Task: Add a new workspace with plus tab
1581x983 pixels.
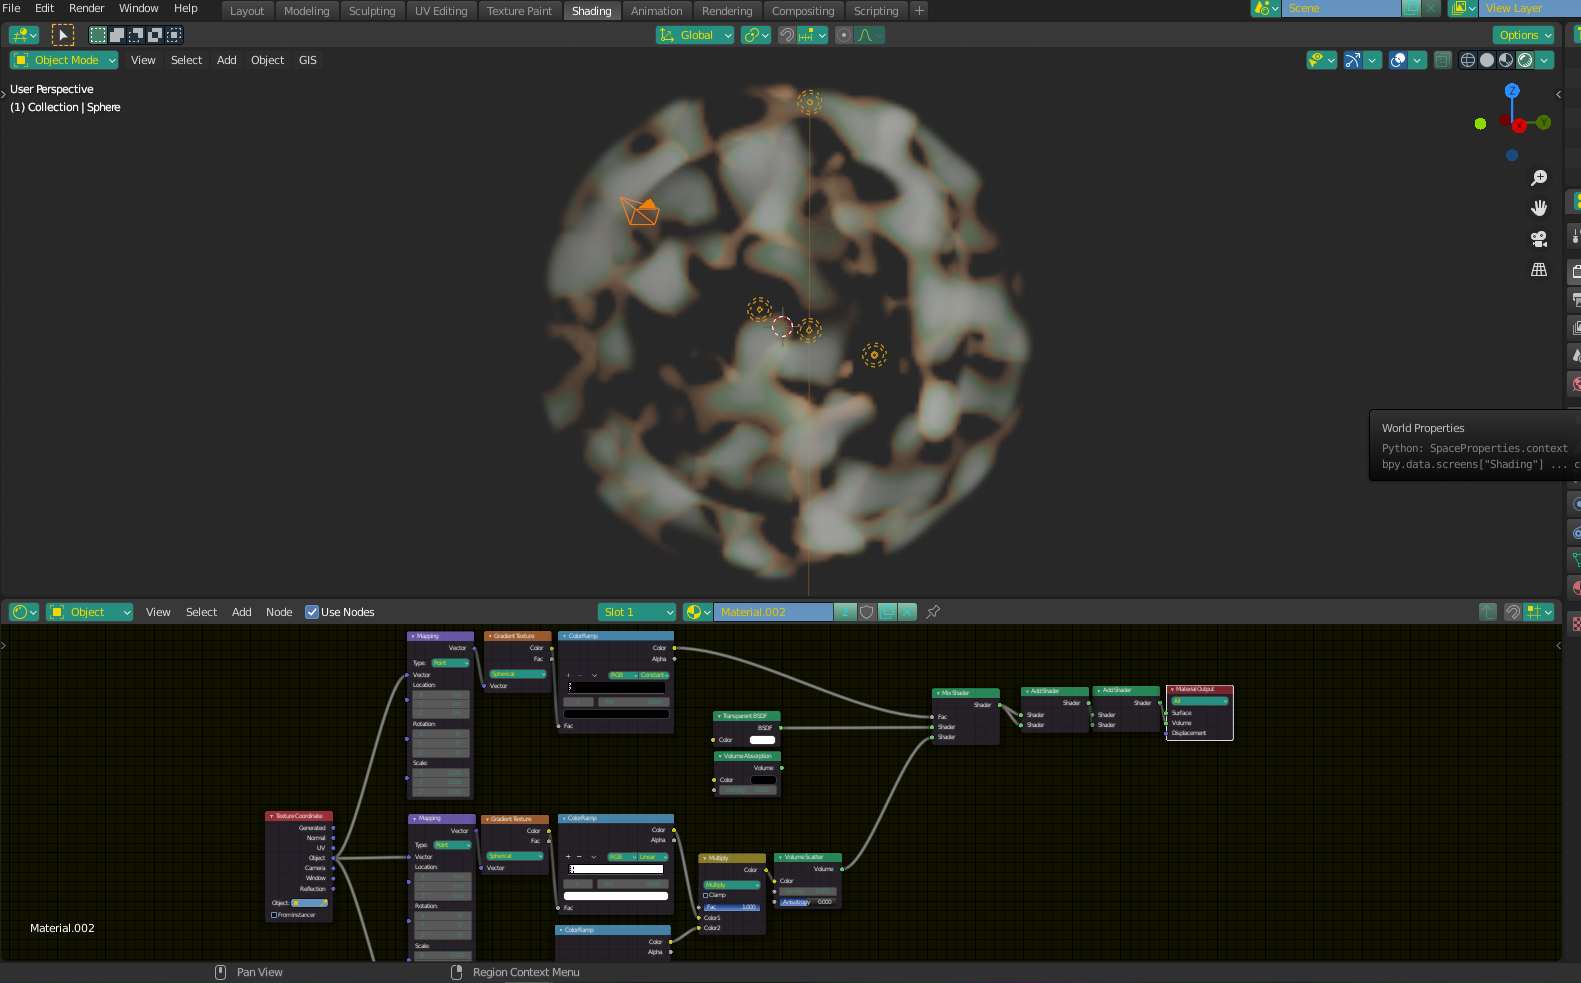Action: click(x=919, y=11)
